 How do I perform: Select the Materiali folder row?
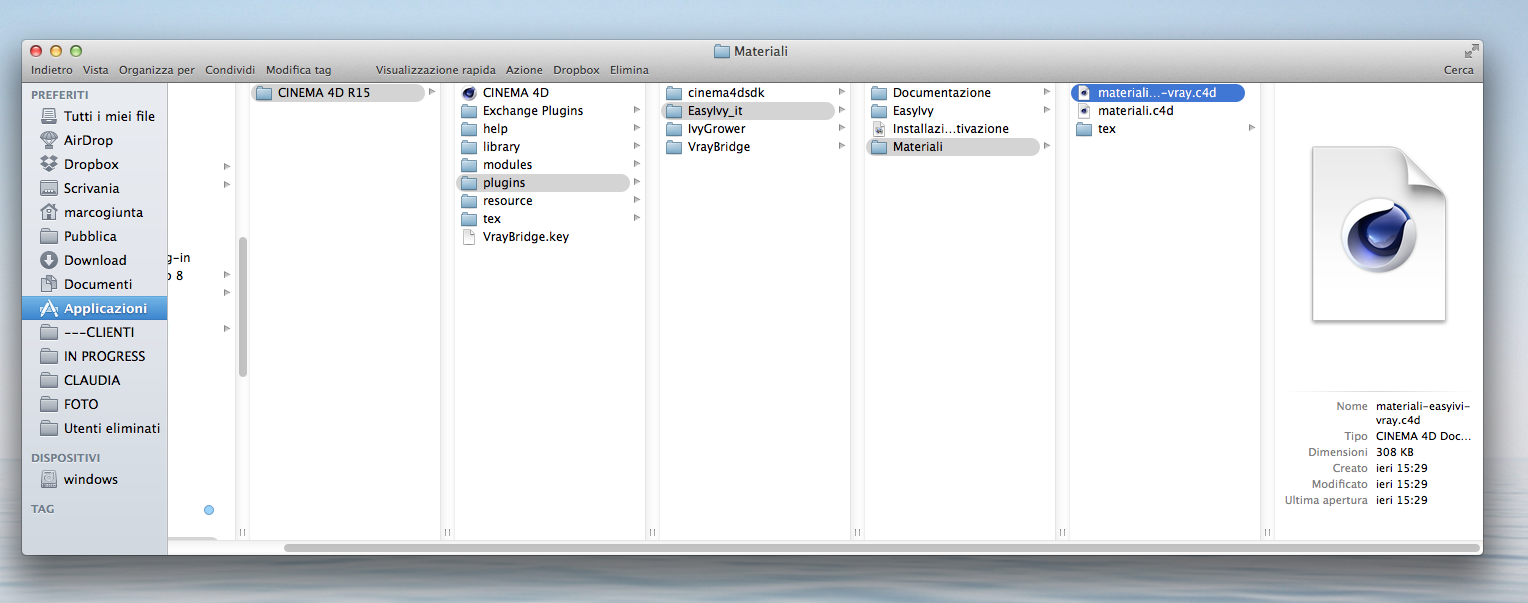pos(953,146)
